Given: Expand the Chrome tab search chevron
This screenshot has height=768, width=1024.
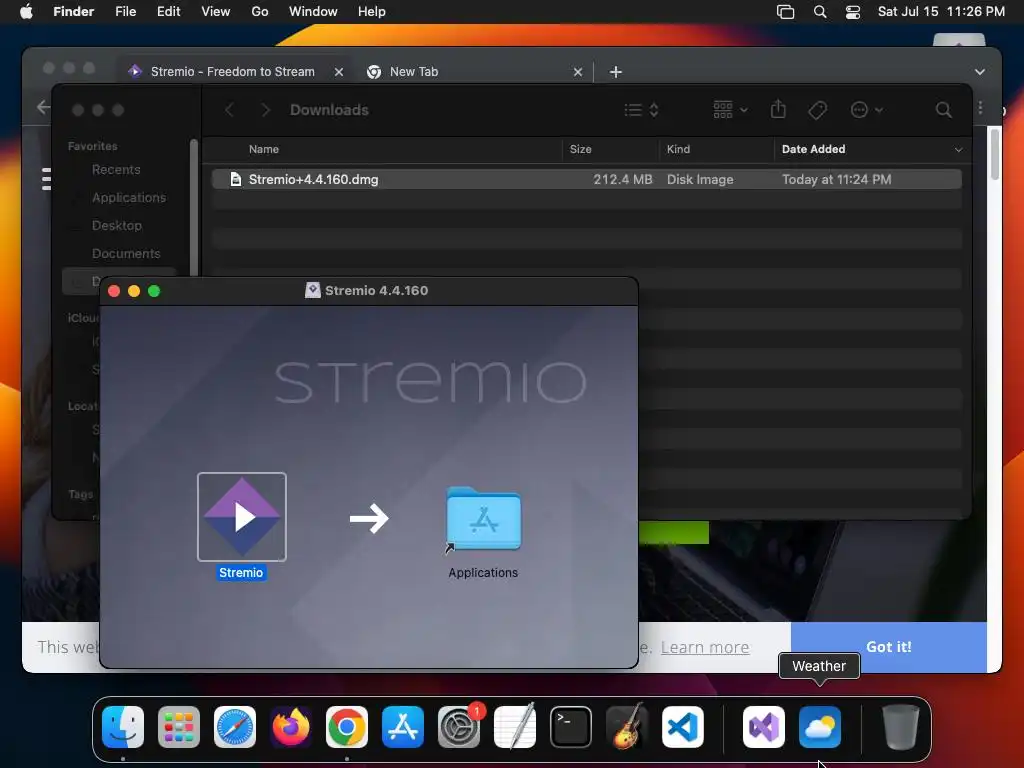Looking at the screenshot, I should coord(980,72).
